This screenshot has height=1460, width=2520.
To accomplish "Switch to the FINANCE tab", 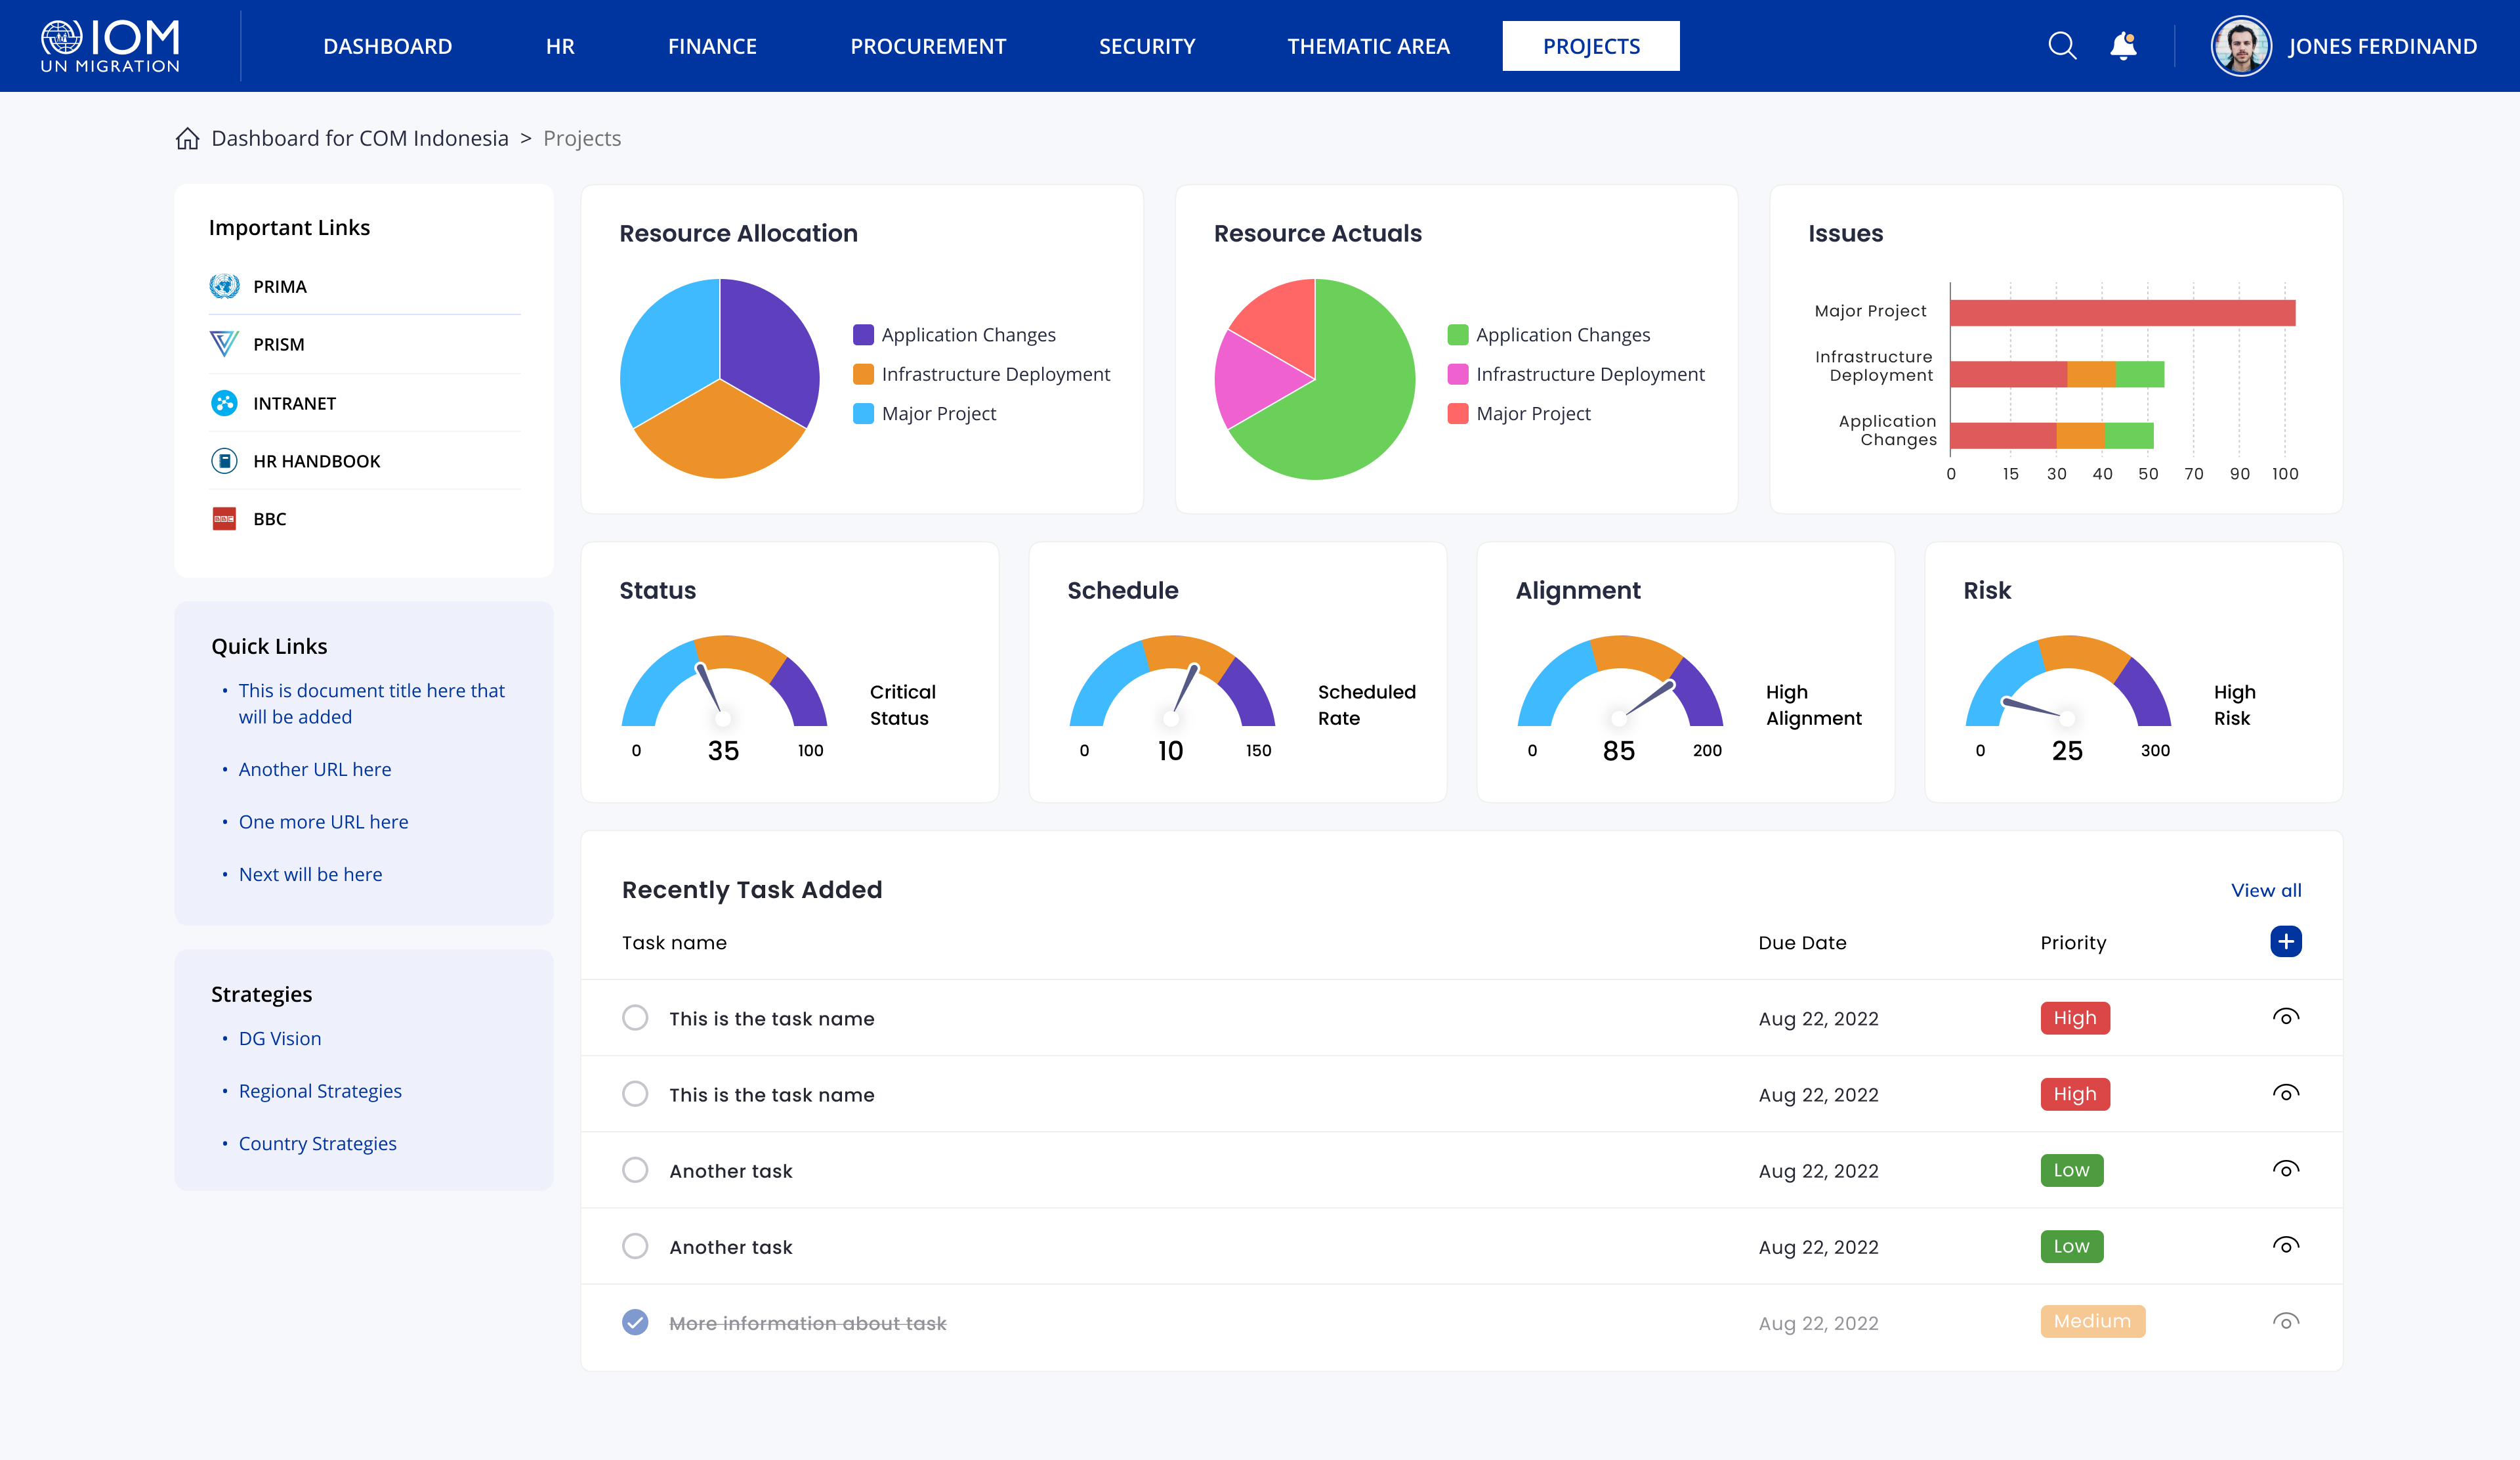I will click(x=712, y=46).
